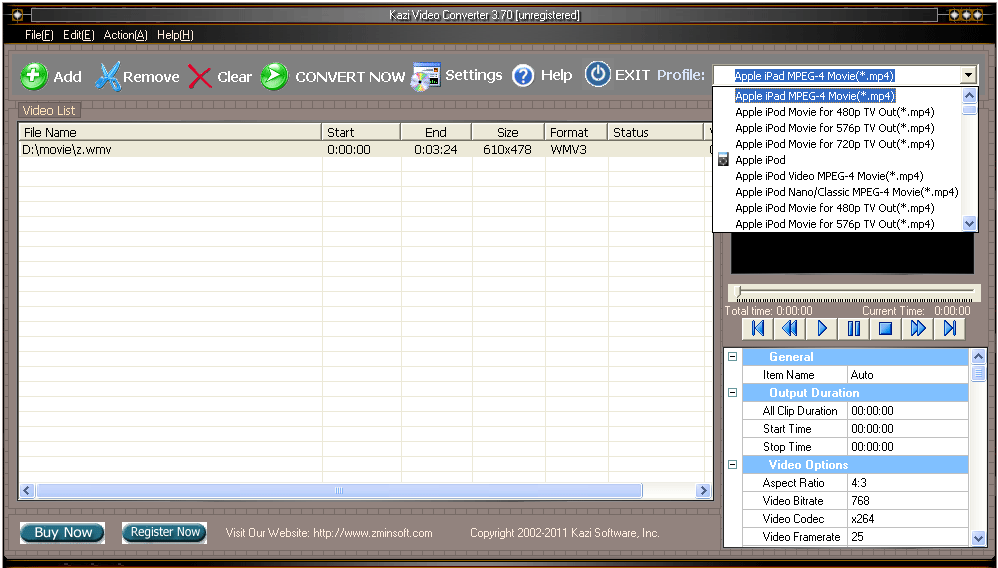Click the Aspect Ratio 4:3 value
This screenshot has height=568, width=998.
pos(908,483)
